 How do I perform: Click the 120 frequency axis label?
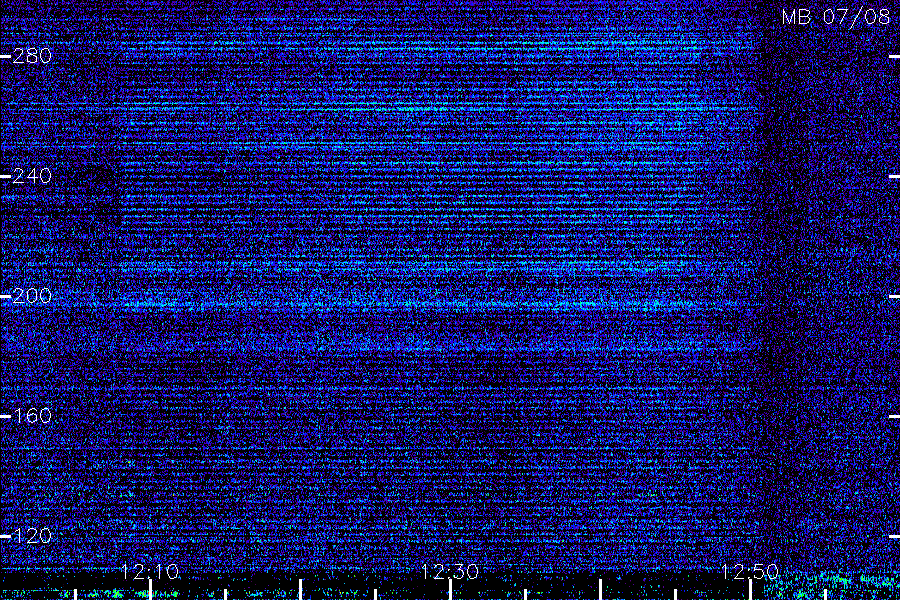(32, 536)
